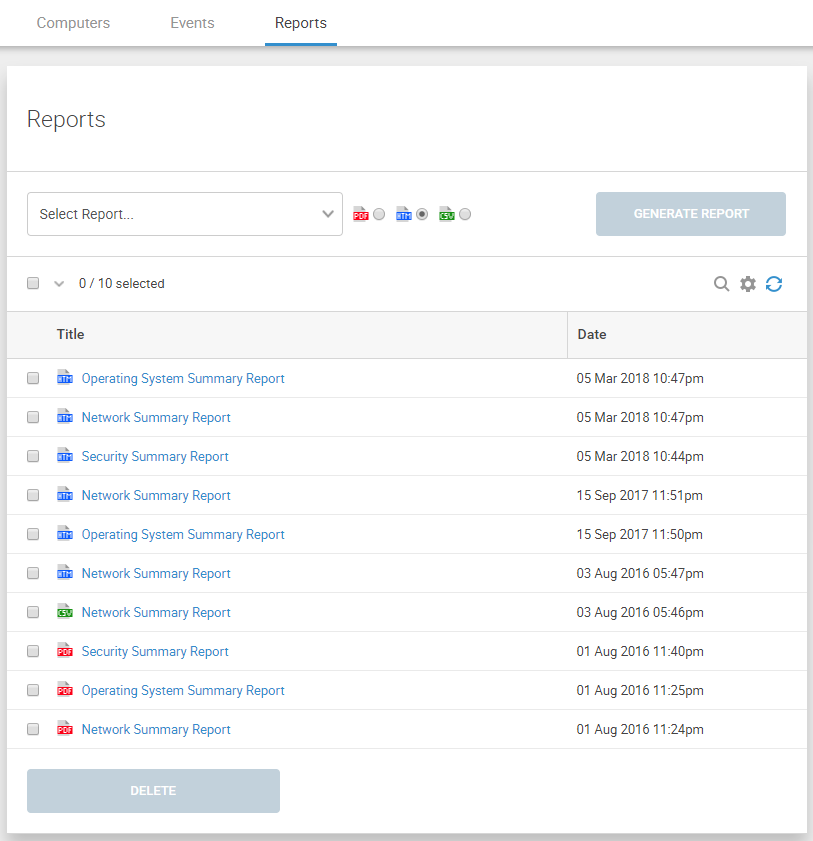Sort by the Title column header
Viewport: 813px width, 841px height.
tap(70, 334)
